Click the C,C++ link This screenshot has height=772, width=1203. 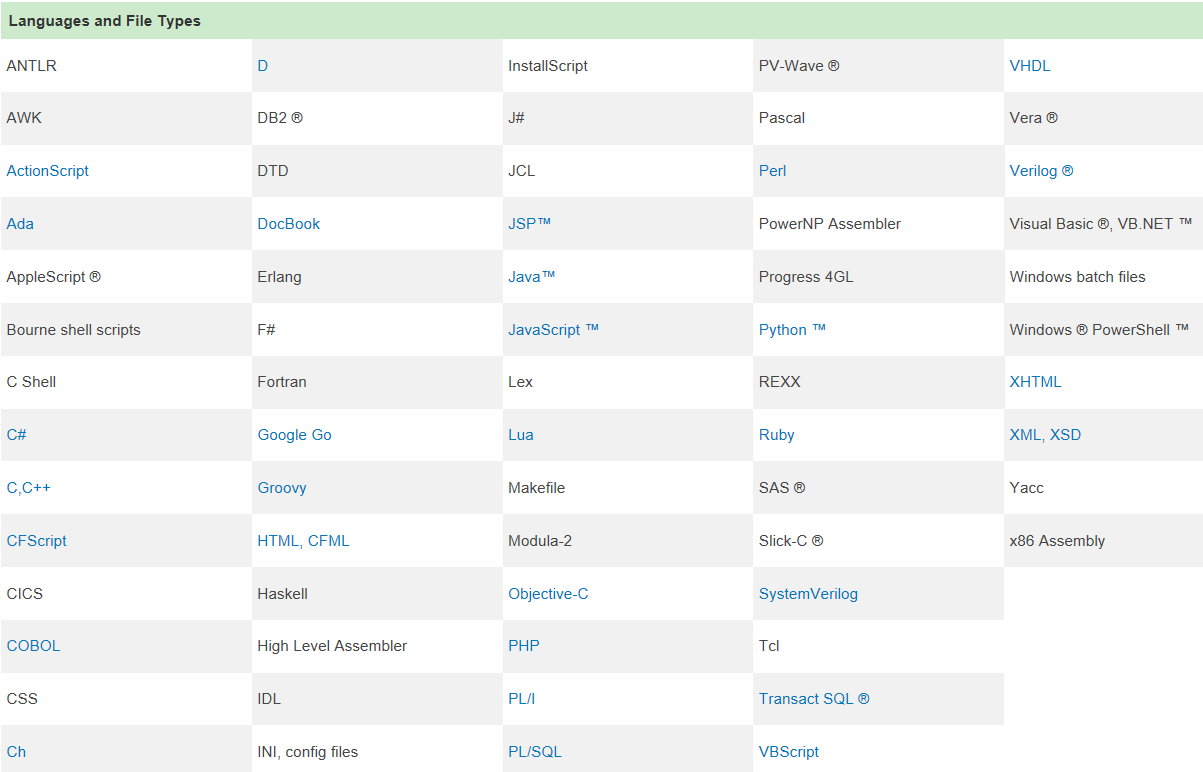pos(29,488)
